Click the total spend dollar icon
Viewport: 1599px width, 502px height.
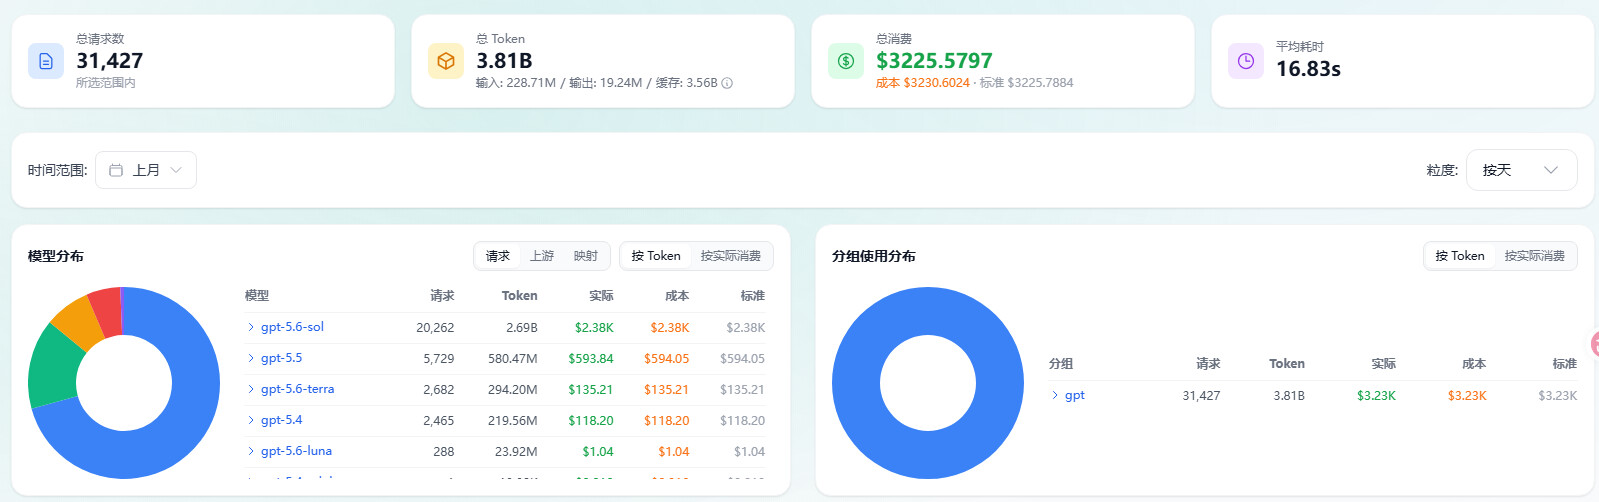[846, 61]
